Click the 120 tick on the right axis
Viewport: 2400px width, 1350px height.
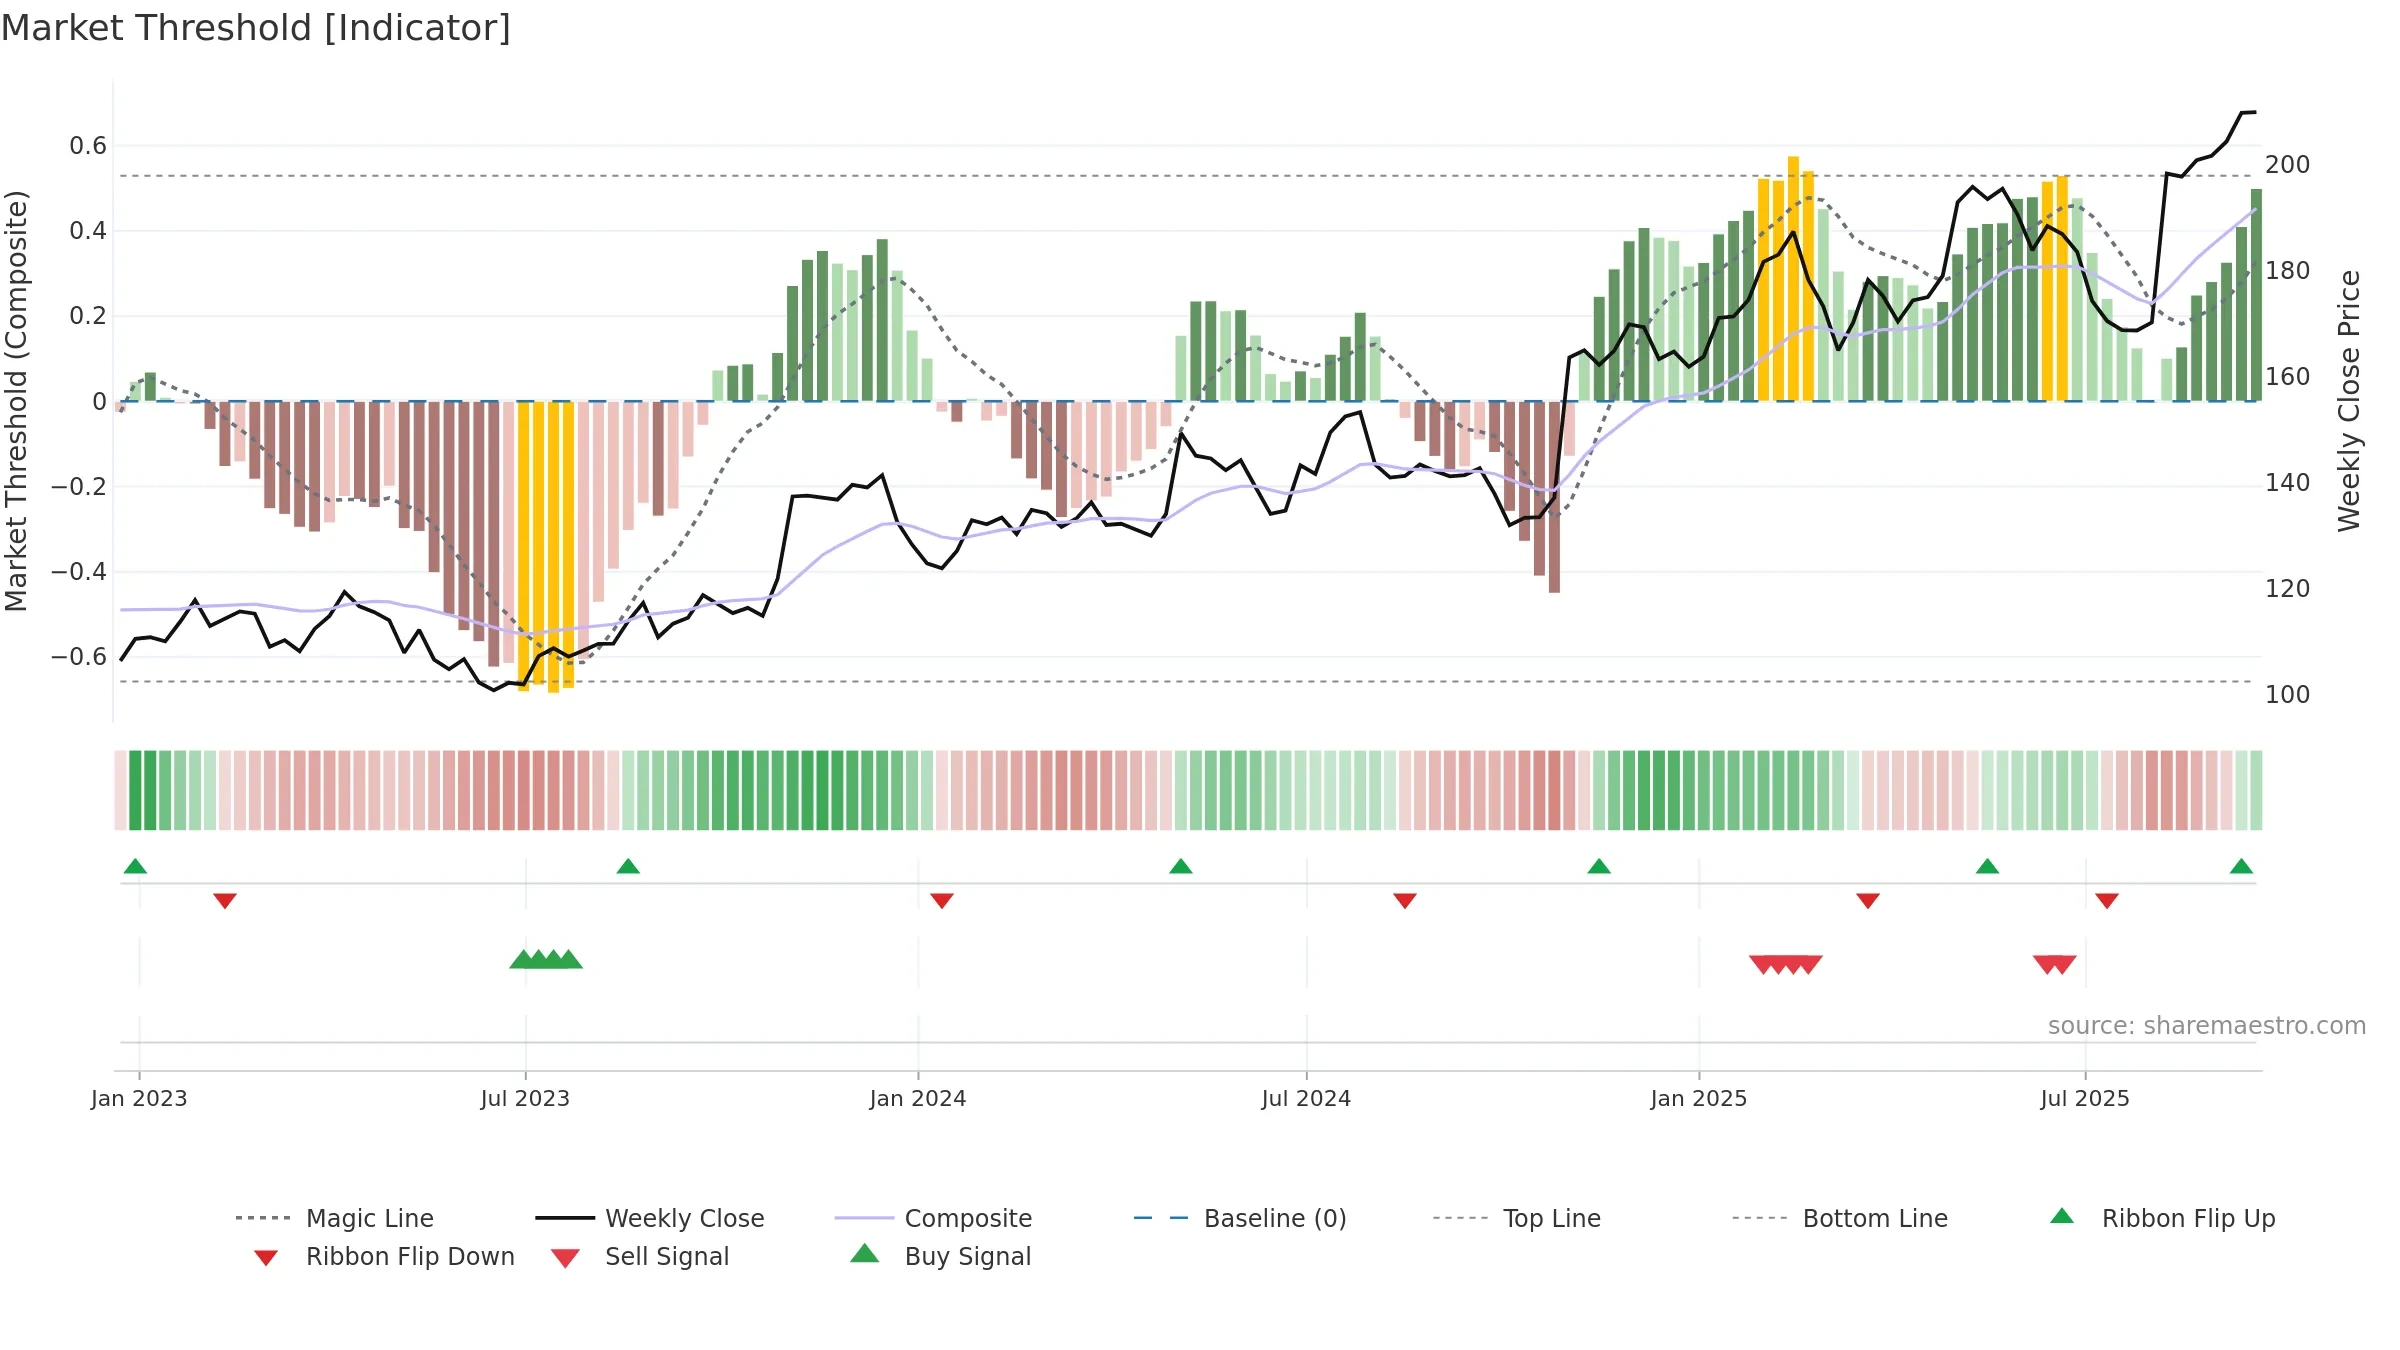2288,588
